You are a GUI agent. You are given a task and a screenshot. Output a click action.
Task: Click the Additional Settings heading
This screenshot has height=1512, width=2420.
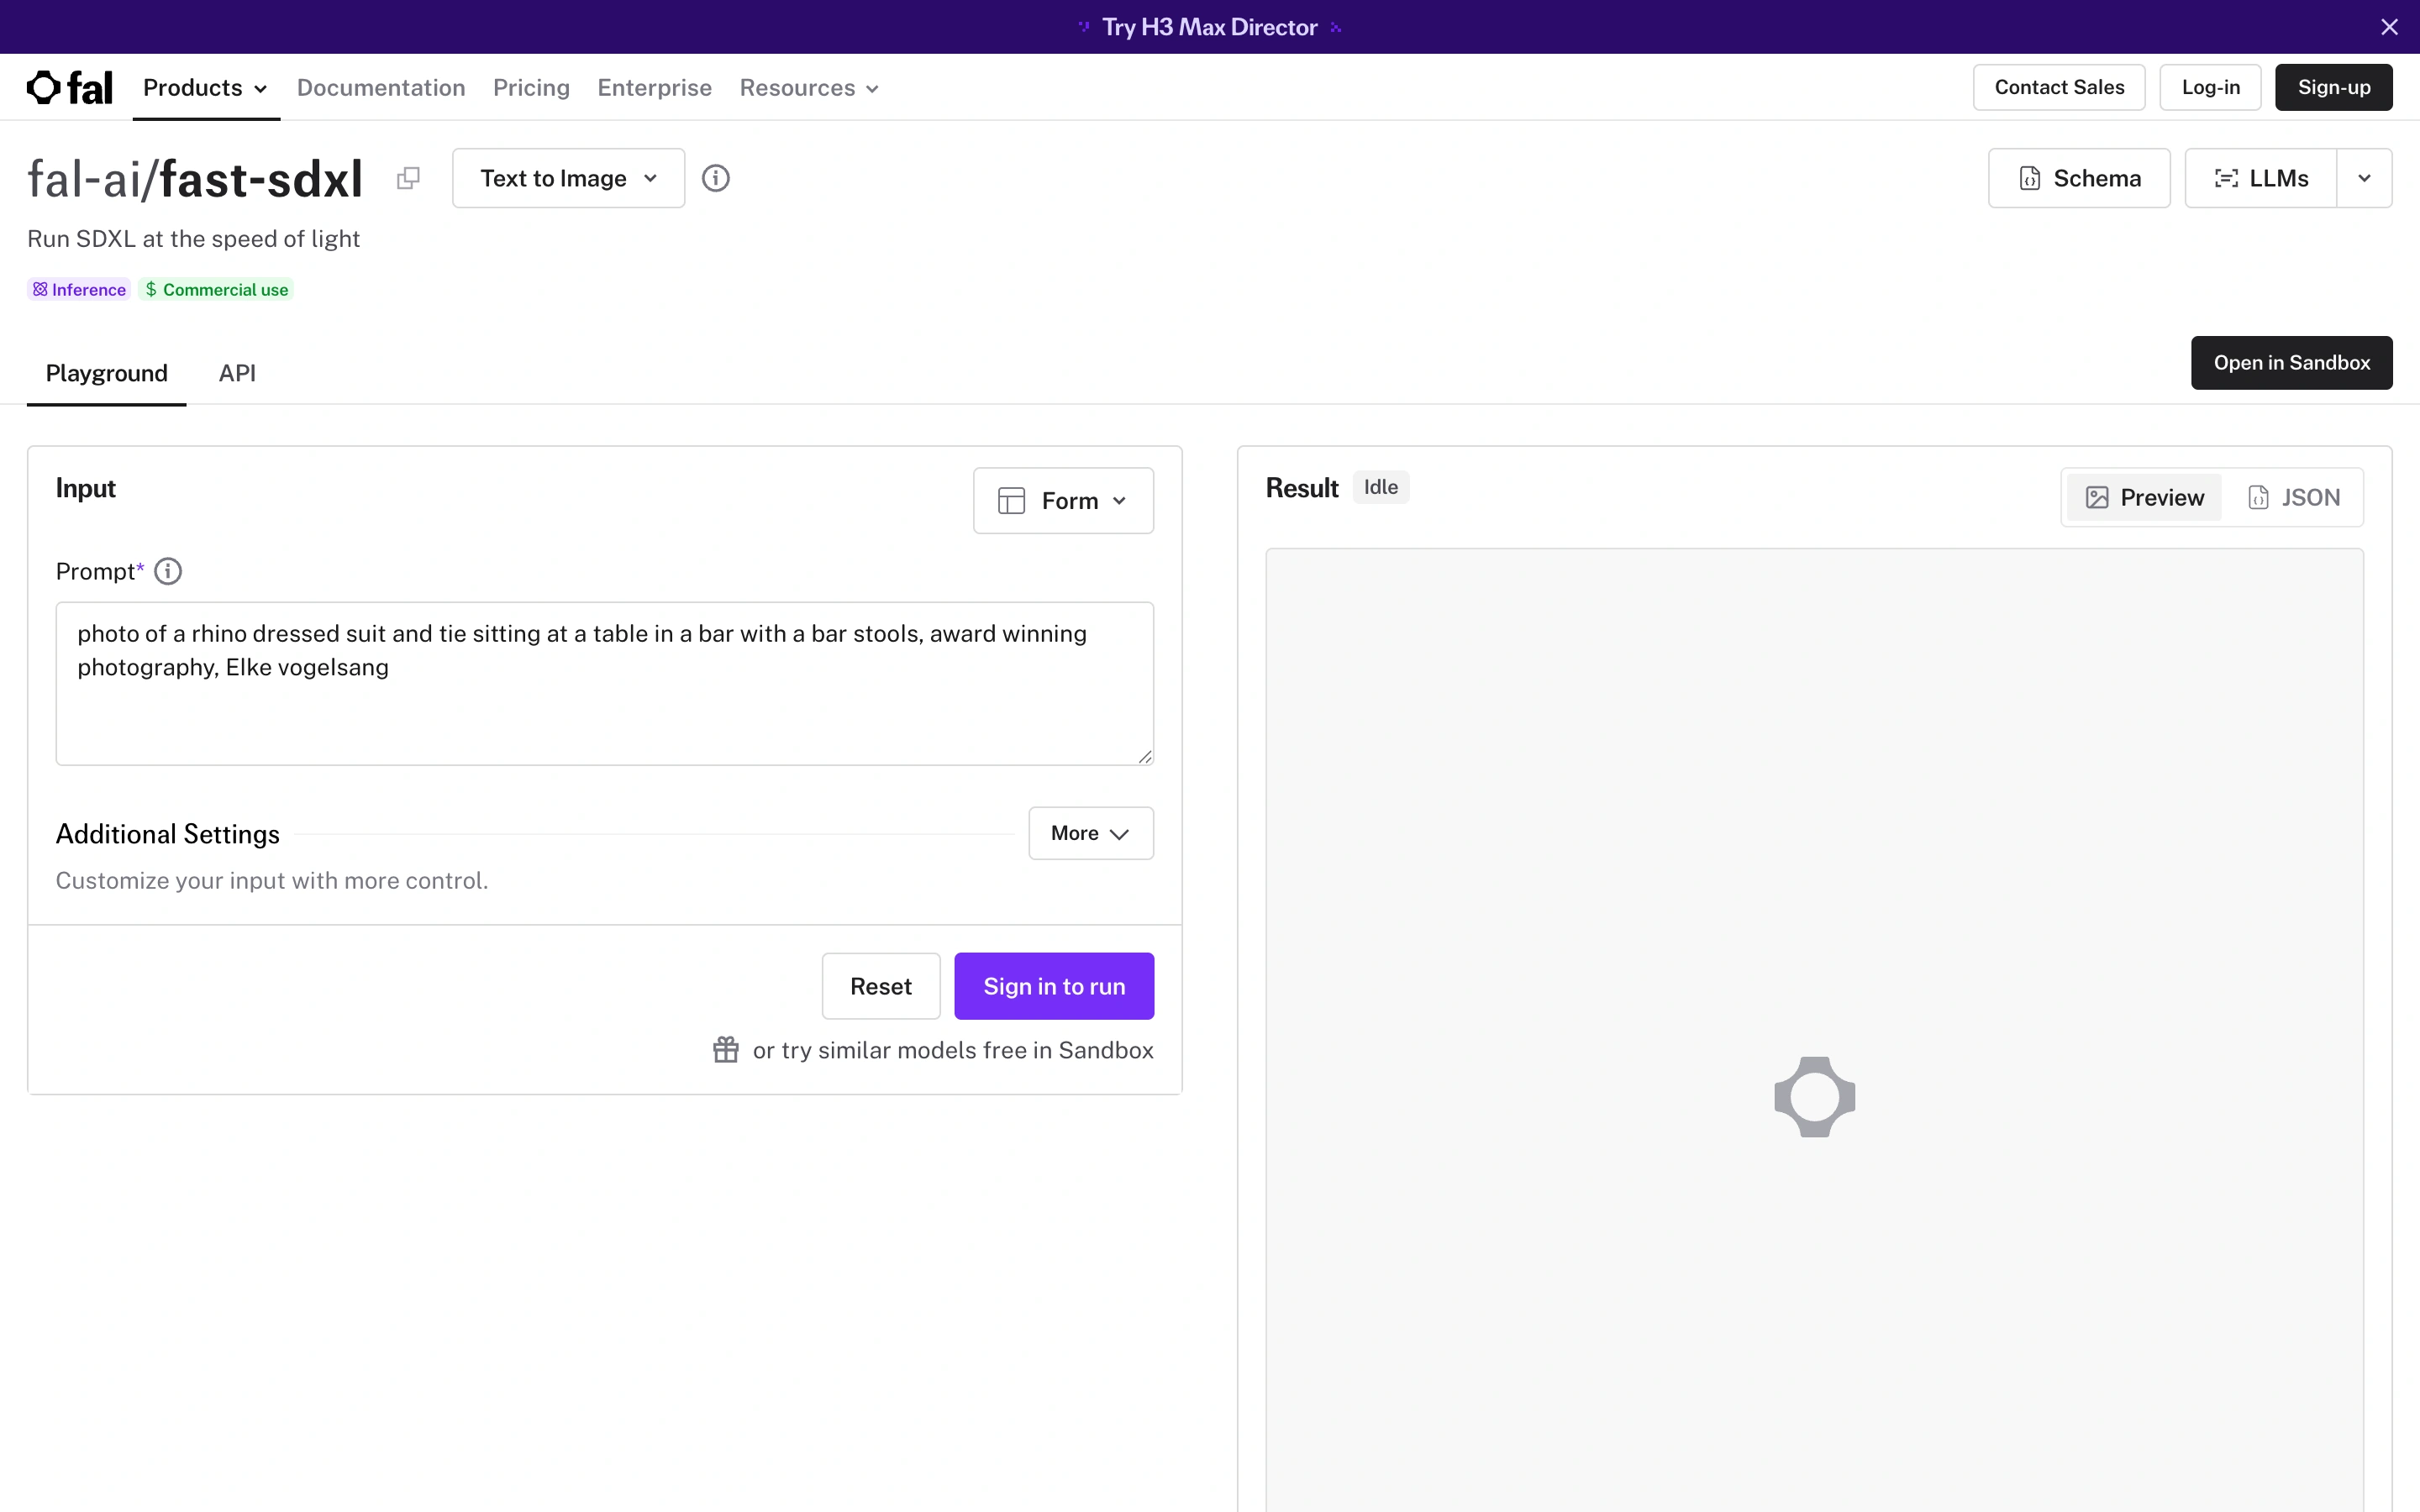point(168,834)
